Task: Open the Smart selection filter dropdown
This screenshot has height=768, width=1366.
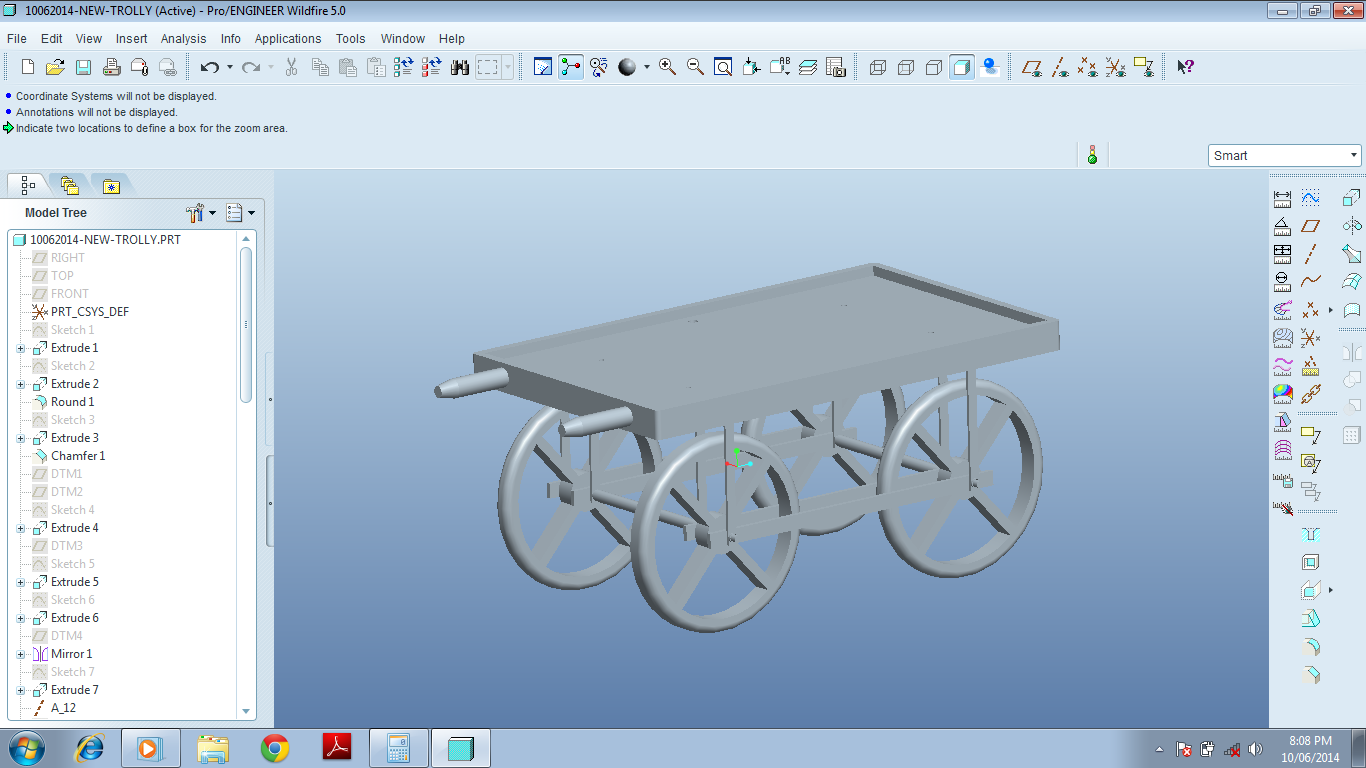Action: (1285, 155)
